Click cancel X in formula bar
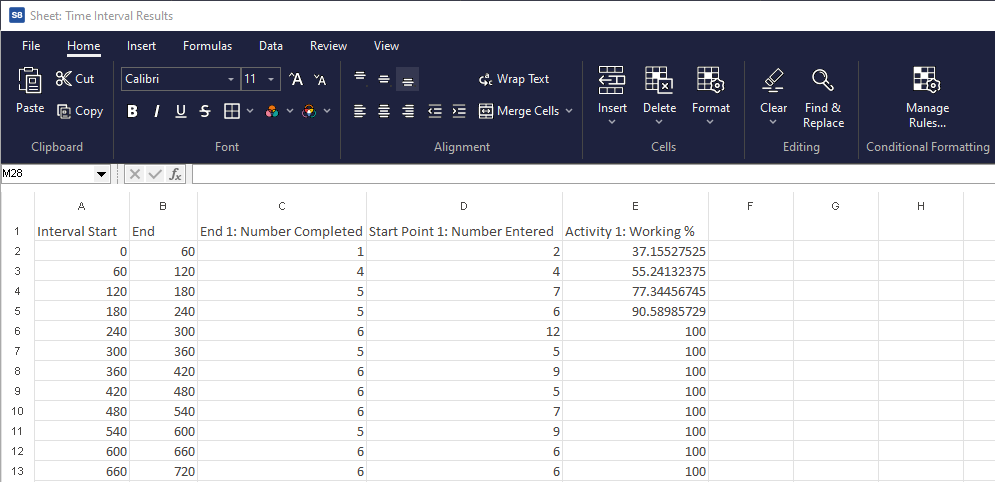Viewport: 995px width, 482px height. click(x=134, y=174)
